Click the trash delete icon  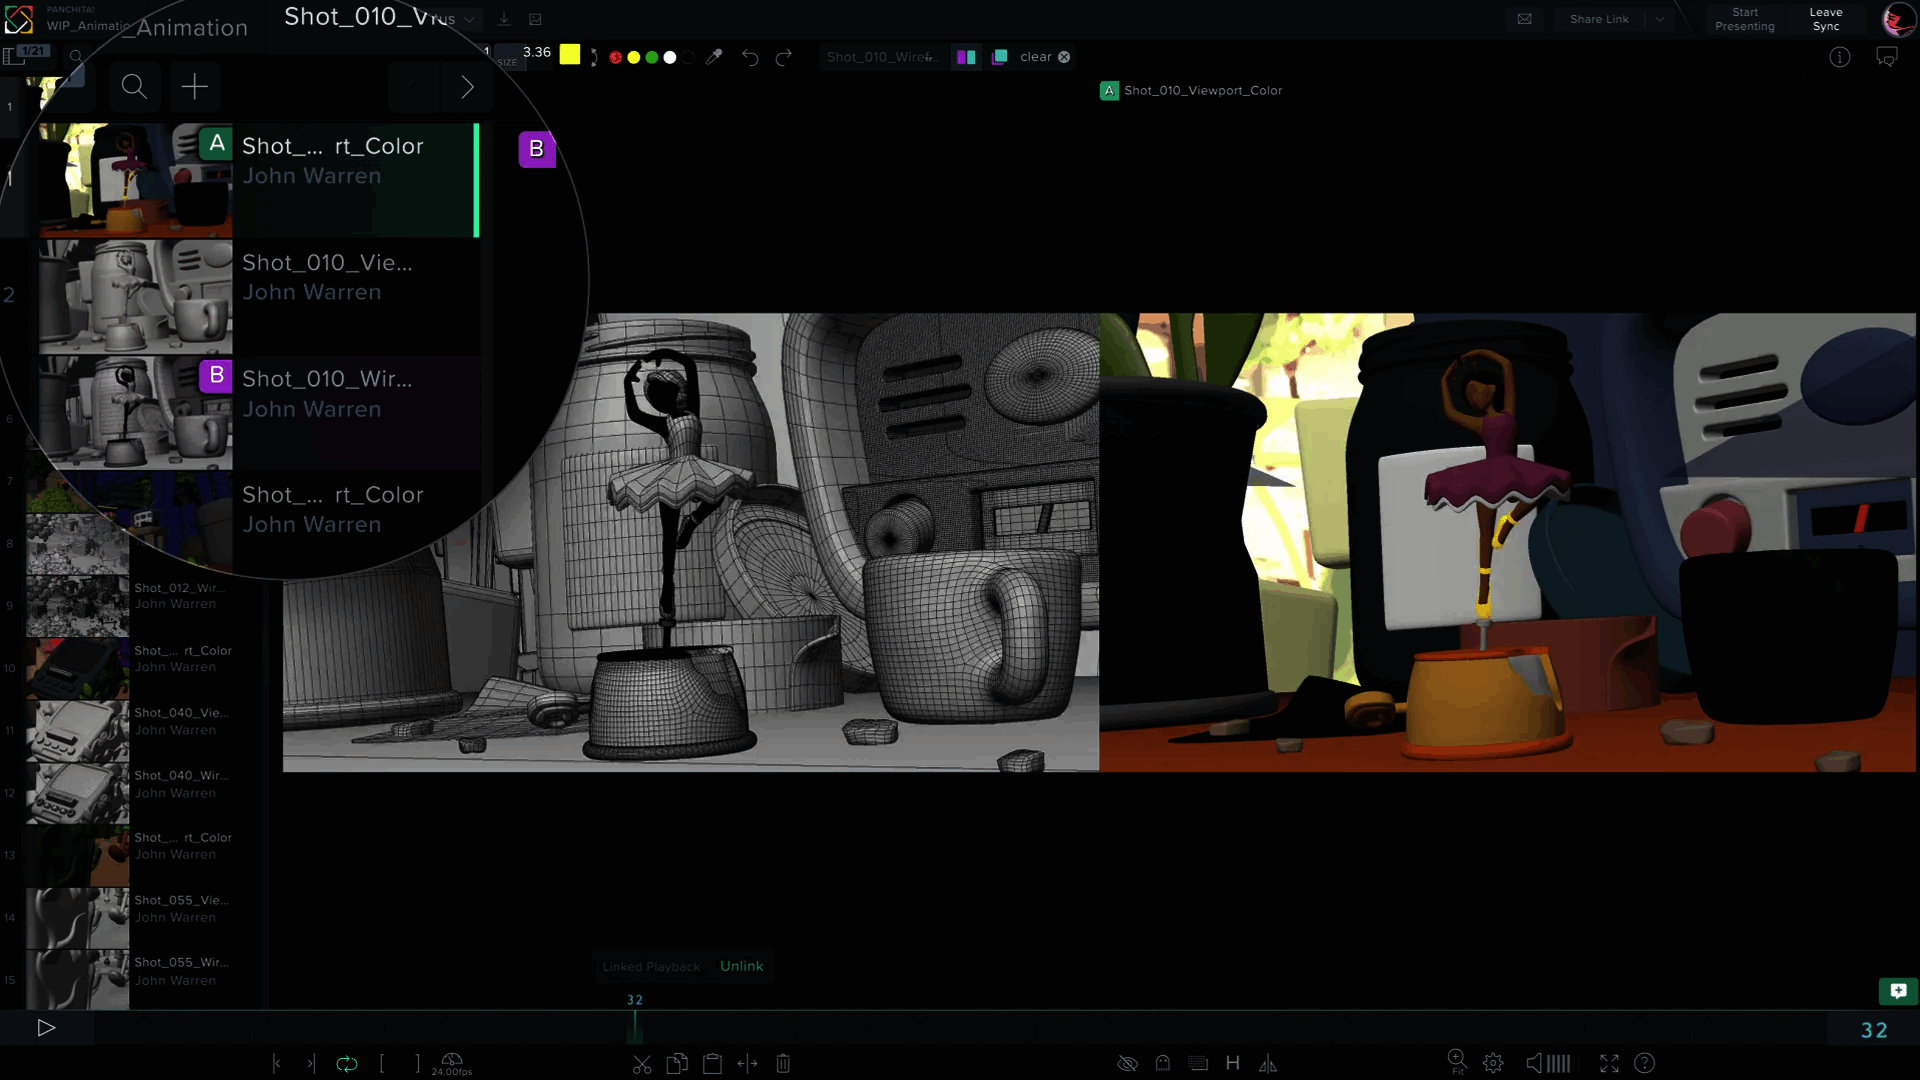pos(783,1064)
